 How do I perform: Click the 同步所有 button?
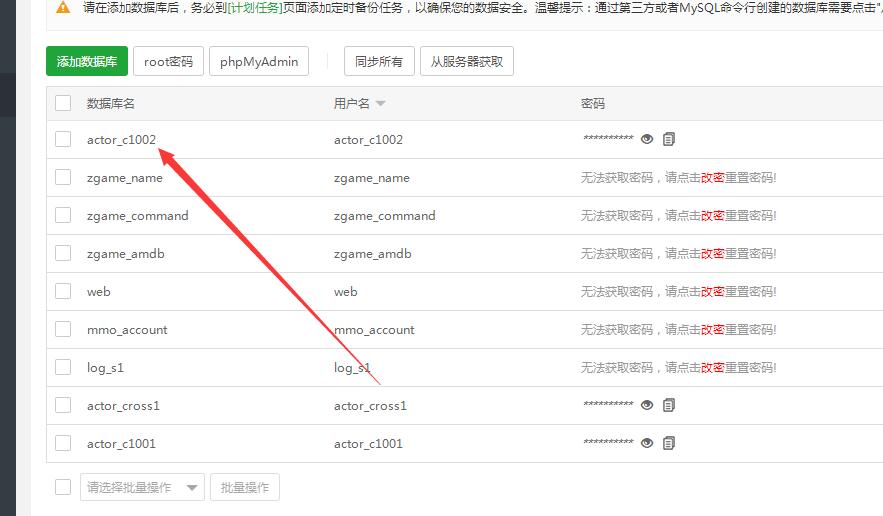[379, 61]
